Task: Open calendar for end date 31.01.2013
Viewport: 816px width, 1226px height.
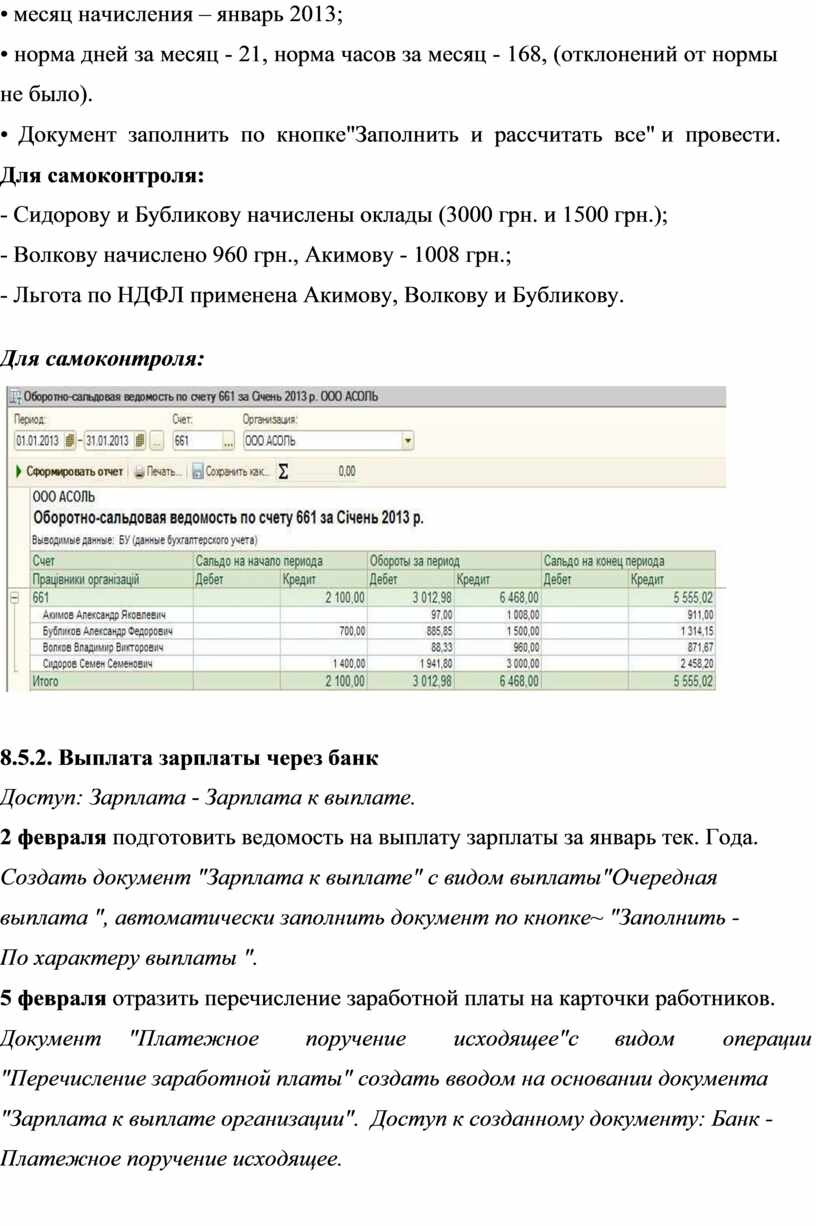Action: click(140, 440)
